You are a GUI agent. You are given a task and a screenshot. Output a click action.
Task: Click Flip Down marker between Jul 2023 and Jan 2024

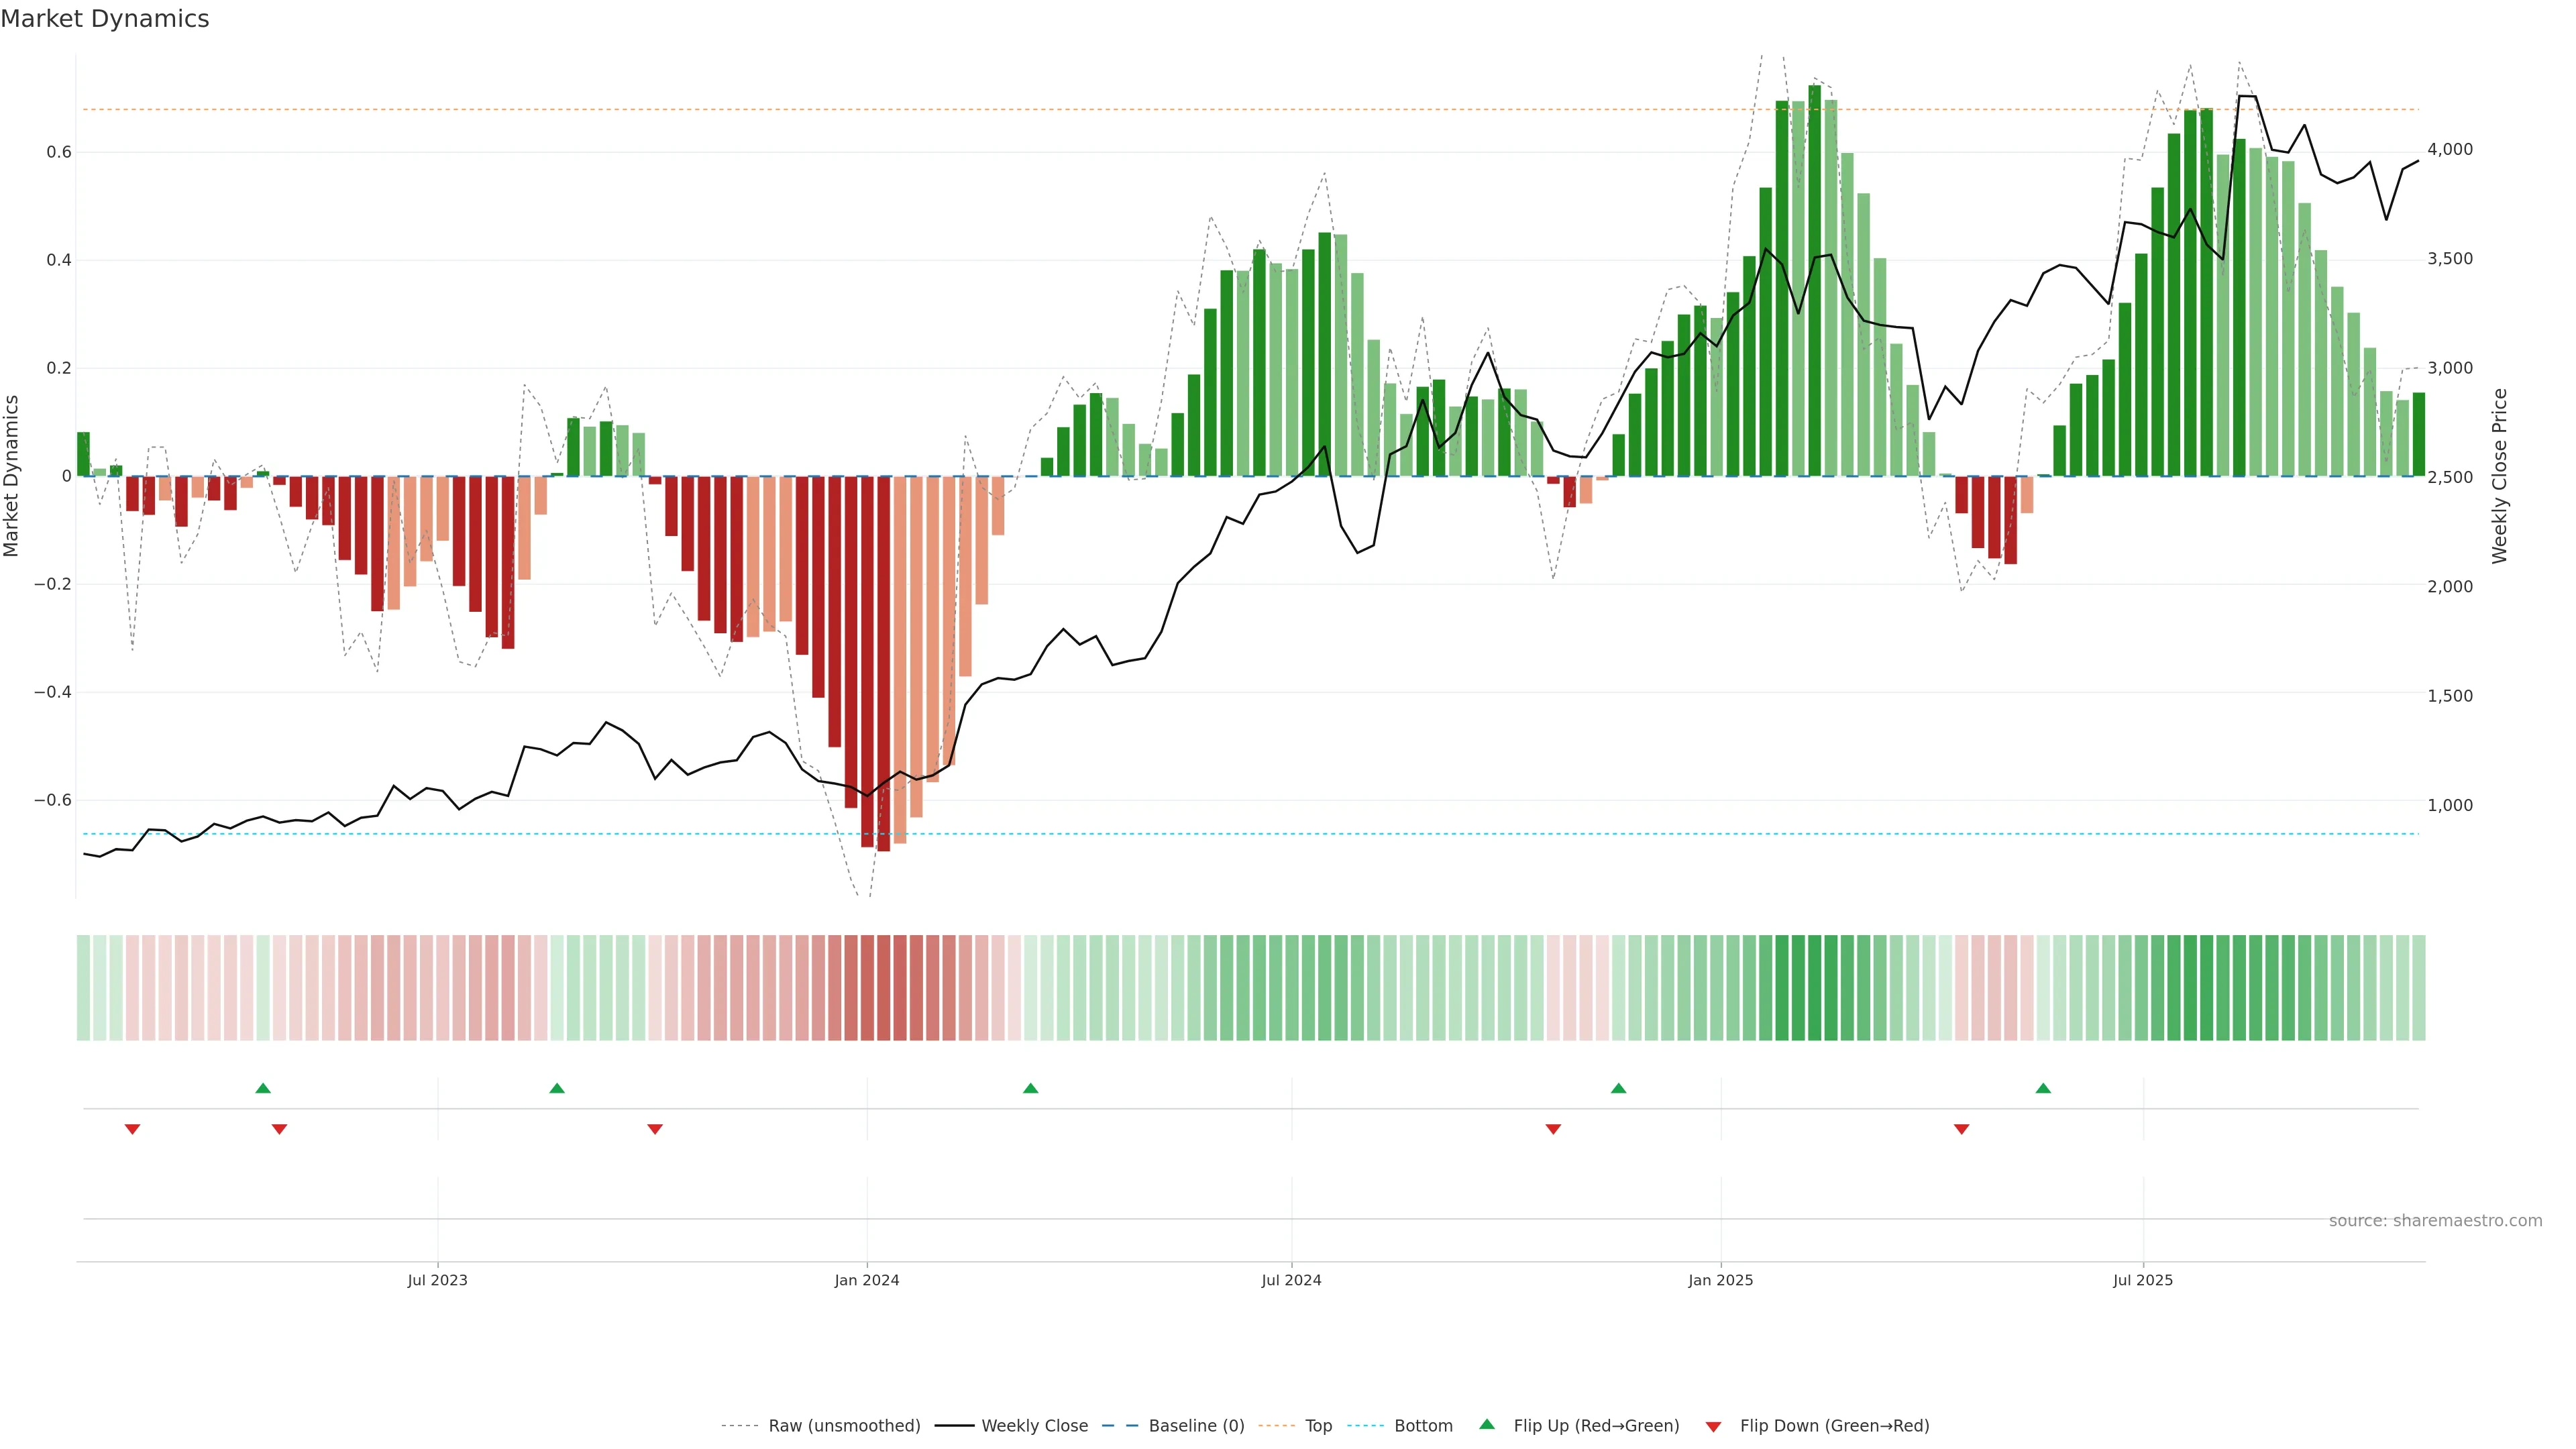click(x=655, y=1129)
